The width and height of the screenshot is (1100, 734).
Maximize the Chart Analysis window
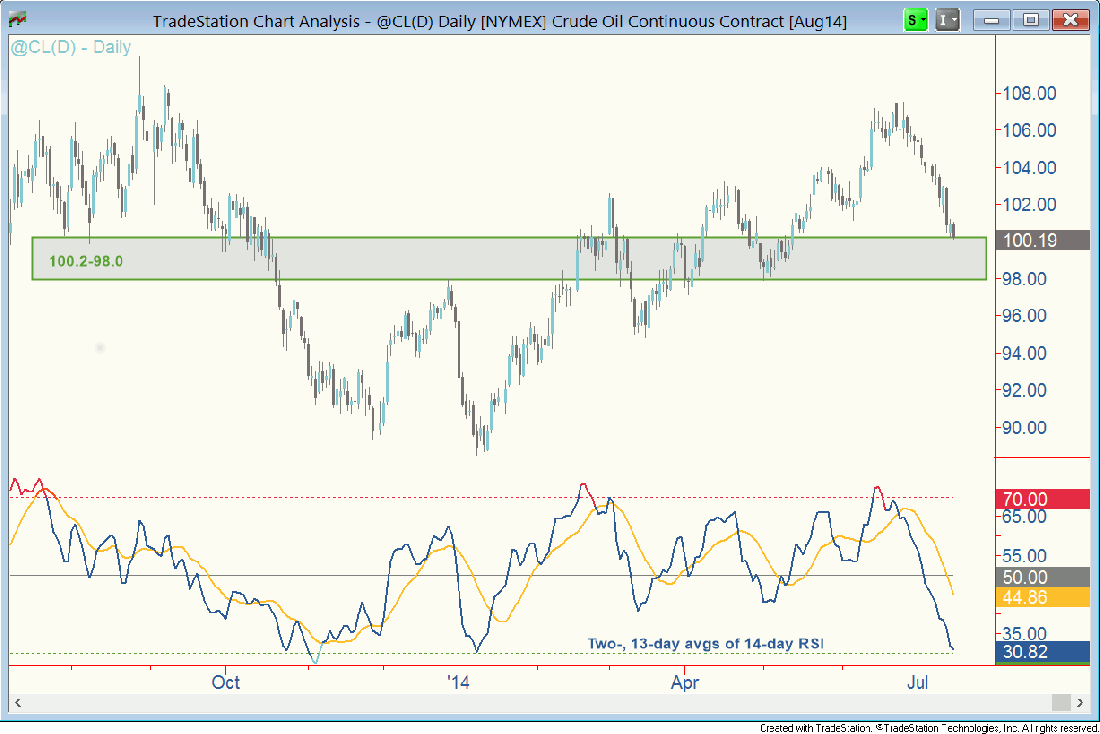coord(1031,19)
